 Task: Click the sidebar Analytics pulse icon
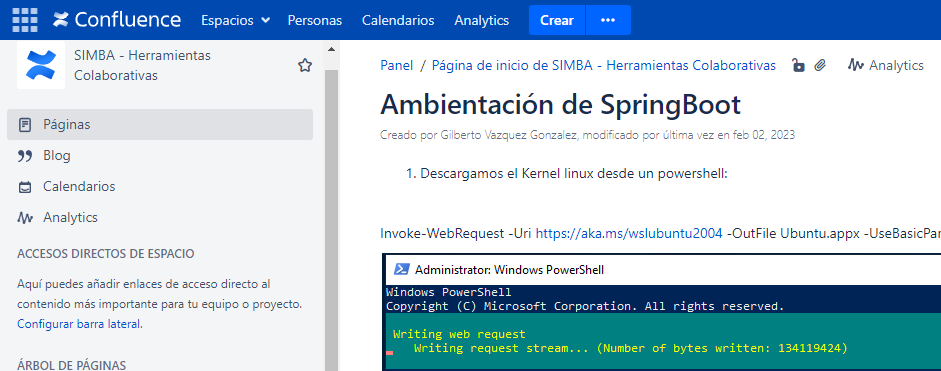pyautogui.click(x=25, y=217)
